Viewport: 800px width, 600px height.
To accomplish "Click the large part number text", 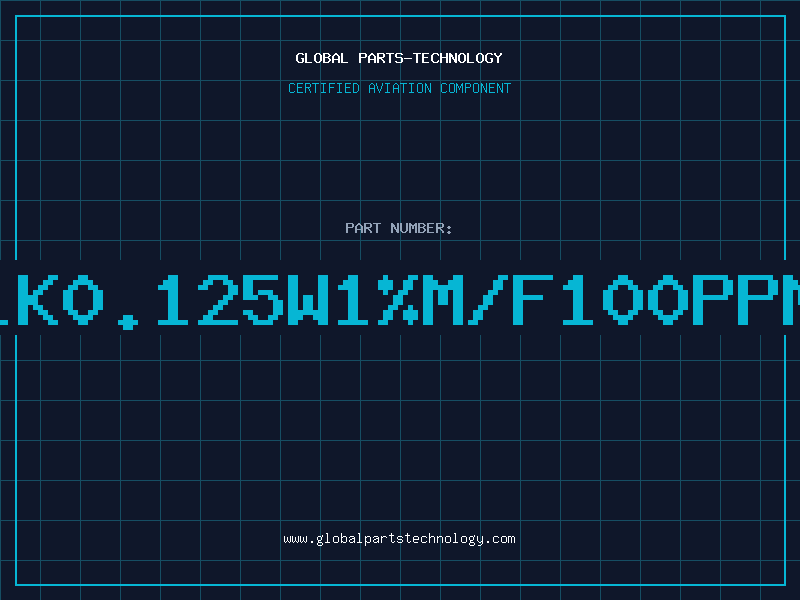I will pos(400,301).
